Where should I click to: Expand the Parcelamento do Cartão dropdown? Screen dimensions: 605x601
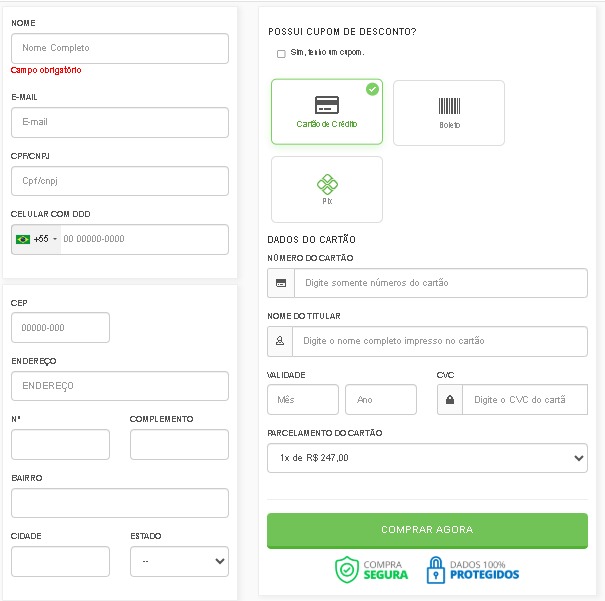[427, 458]
